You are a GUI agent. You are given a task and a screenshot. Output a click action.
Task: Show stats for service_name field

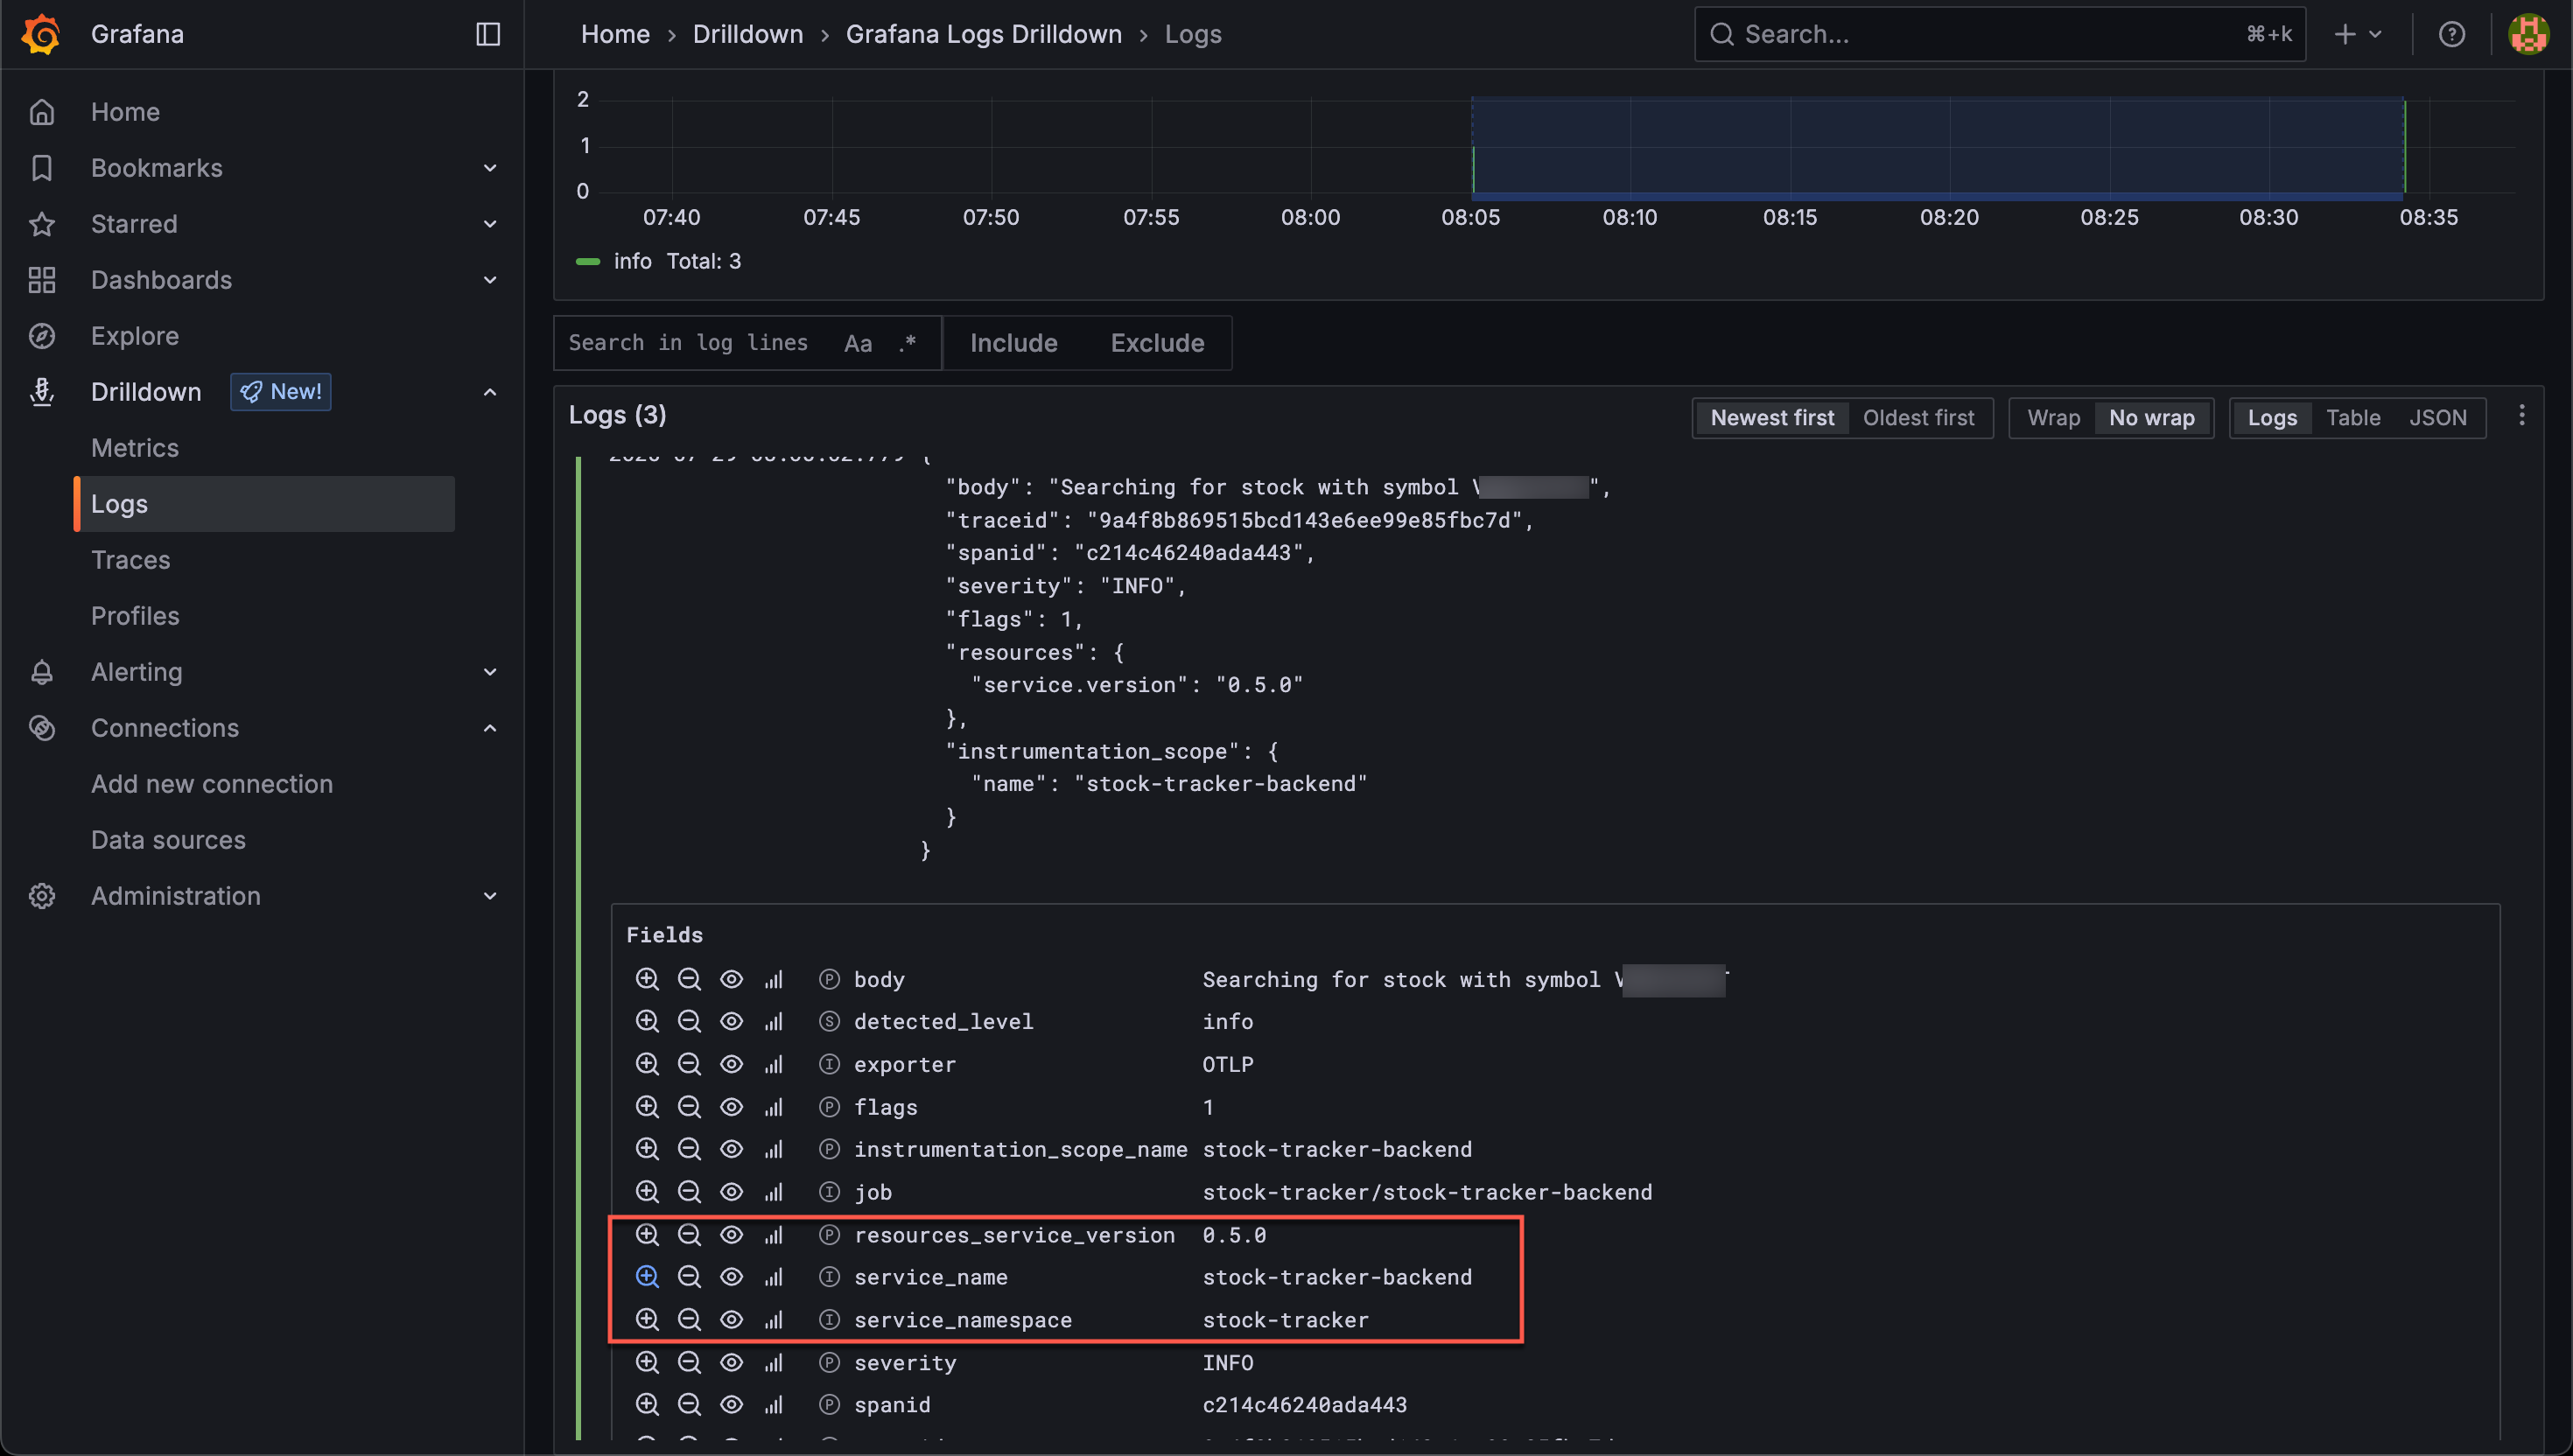click(774, 1277)
